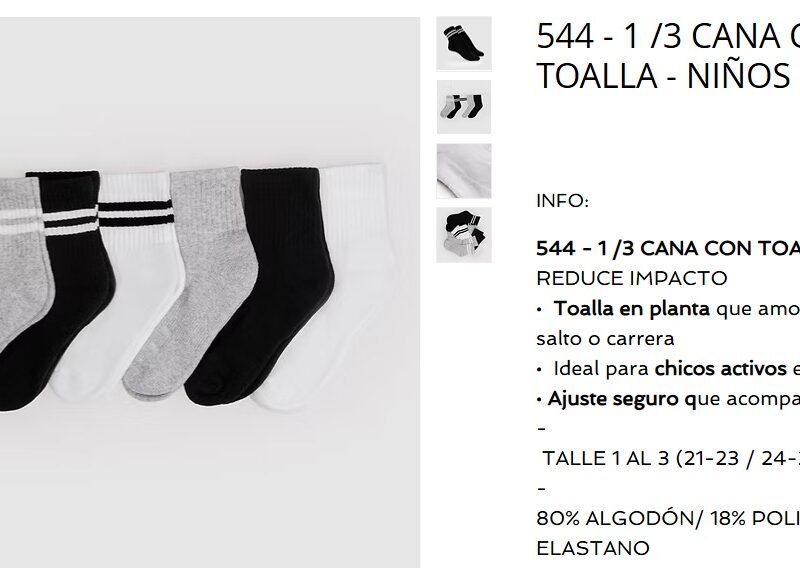The image size is (800, 576).
Task: Click the bold chicos activos phrase
Action: [x=720, y=369]
